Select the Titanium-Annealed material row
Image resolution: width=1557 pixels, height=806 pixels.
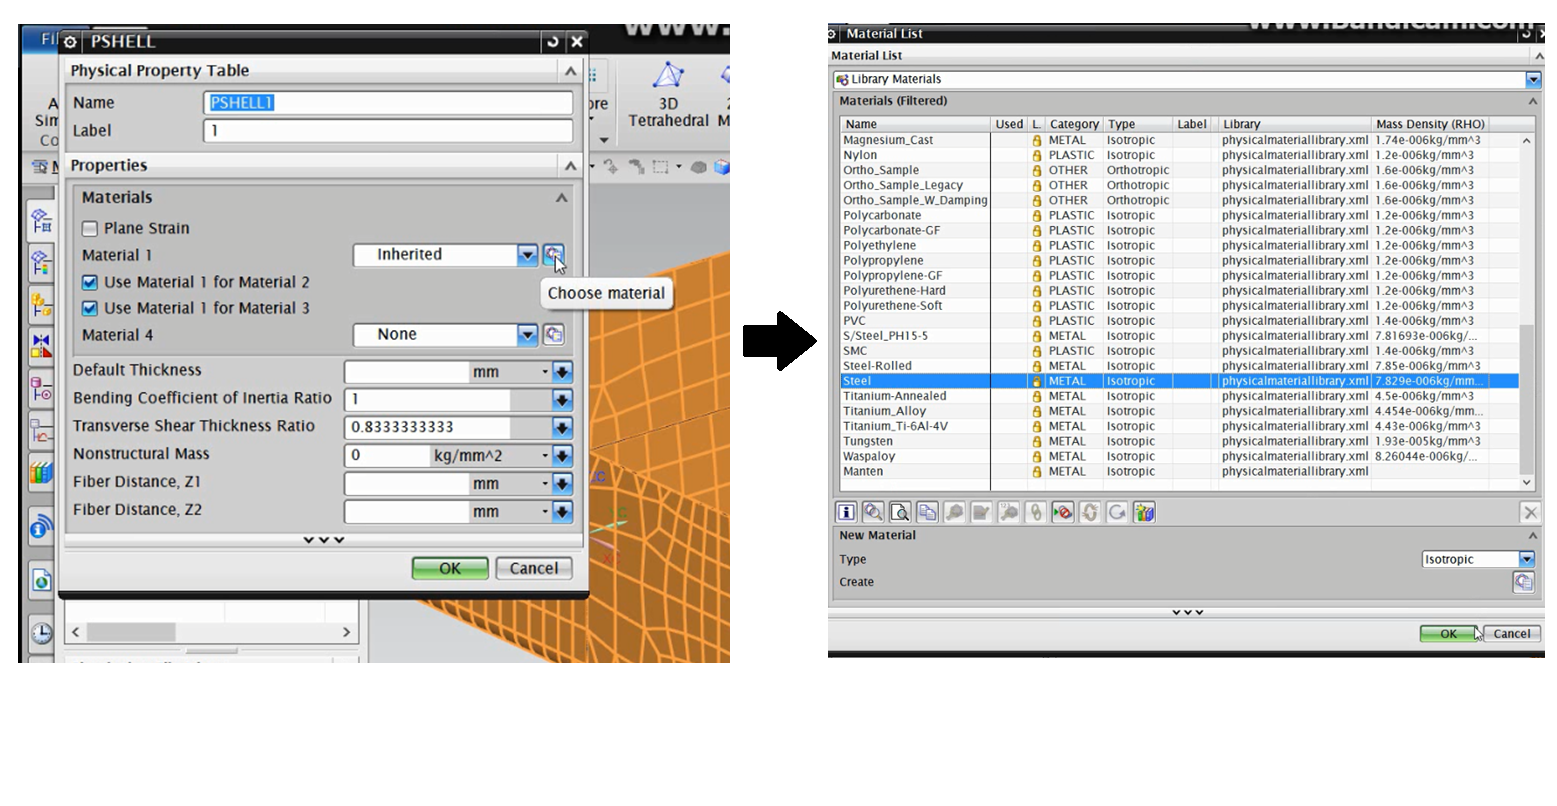(1179, 396)
